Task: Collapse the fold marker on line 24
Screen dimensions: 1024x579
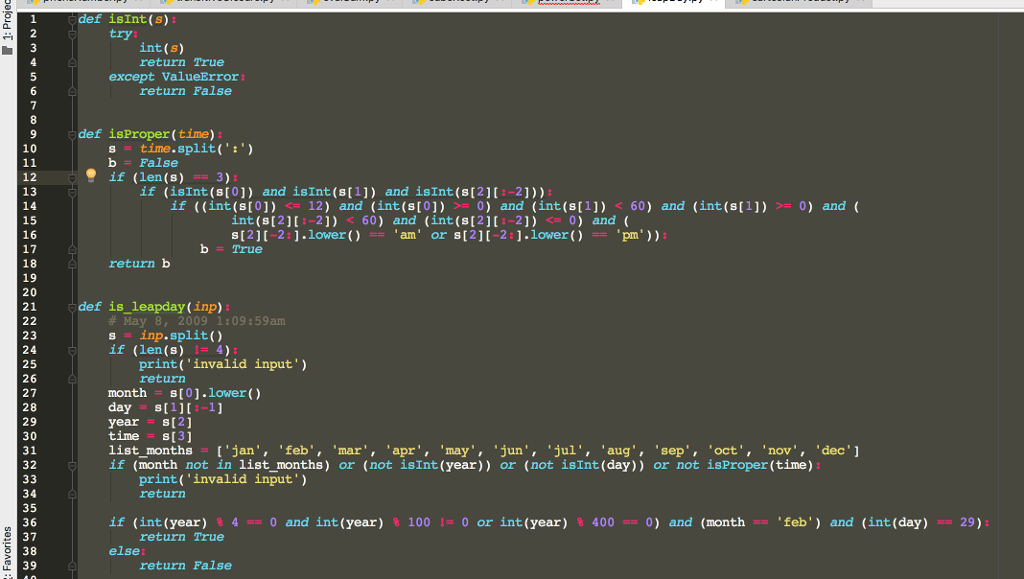Action: point(72,350)
